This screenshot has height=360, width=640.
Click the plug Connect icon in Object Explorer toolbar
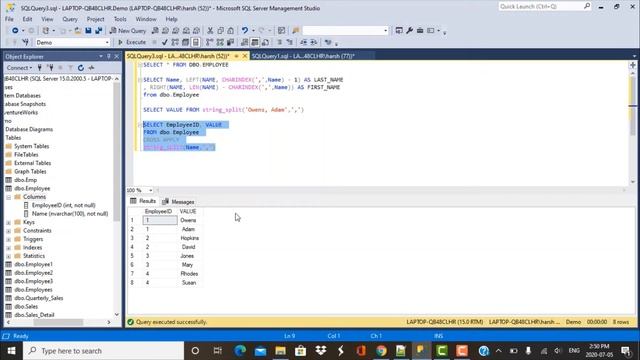tap(40, 68)
